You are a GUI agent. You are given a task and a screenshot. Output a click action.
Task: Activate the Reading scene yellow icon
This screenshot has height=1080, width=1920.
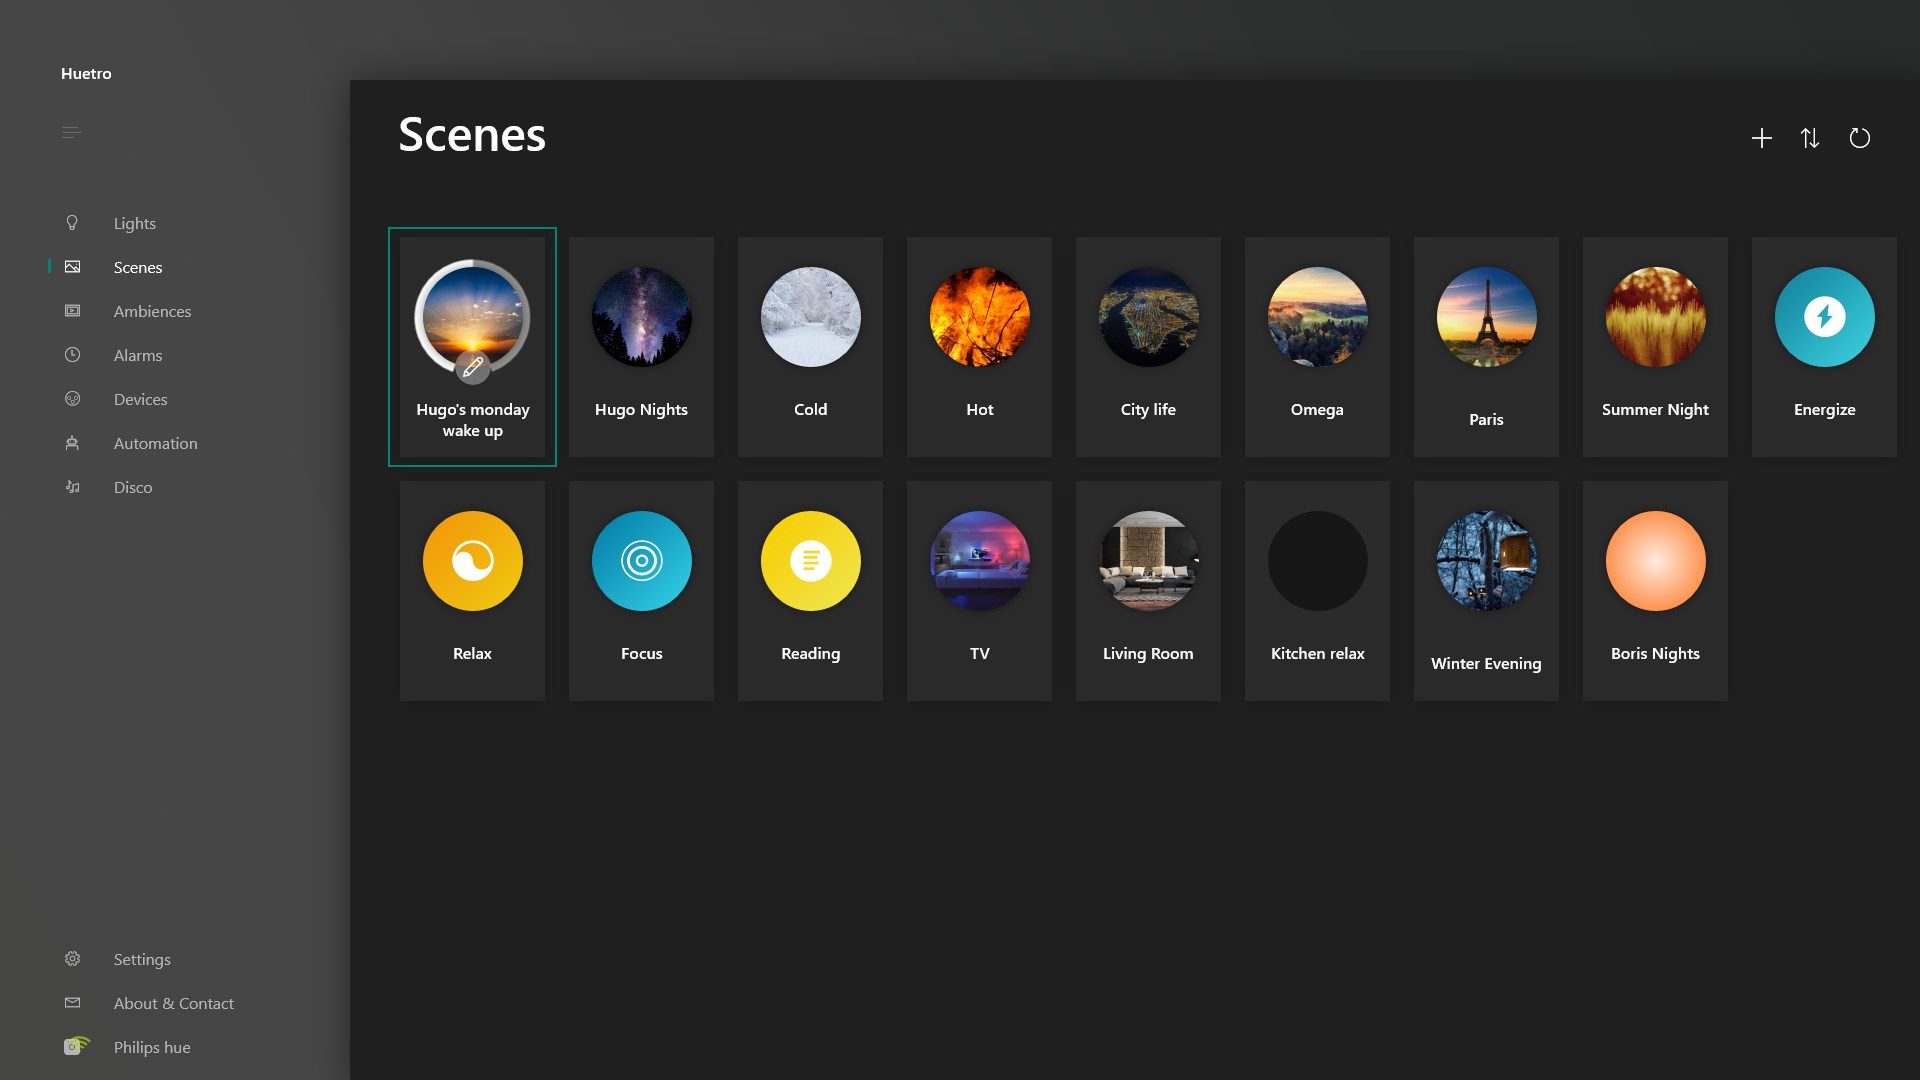[810, 561]
